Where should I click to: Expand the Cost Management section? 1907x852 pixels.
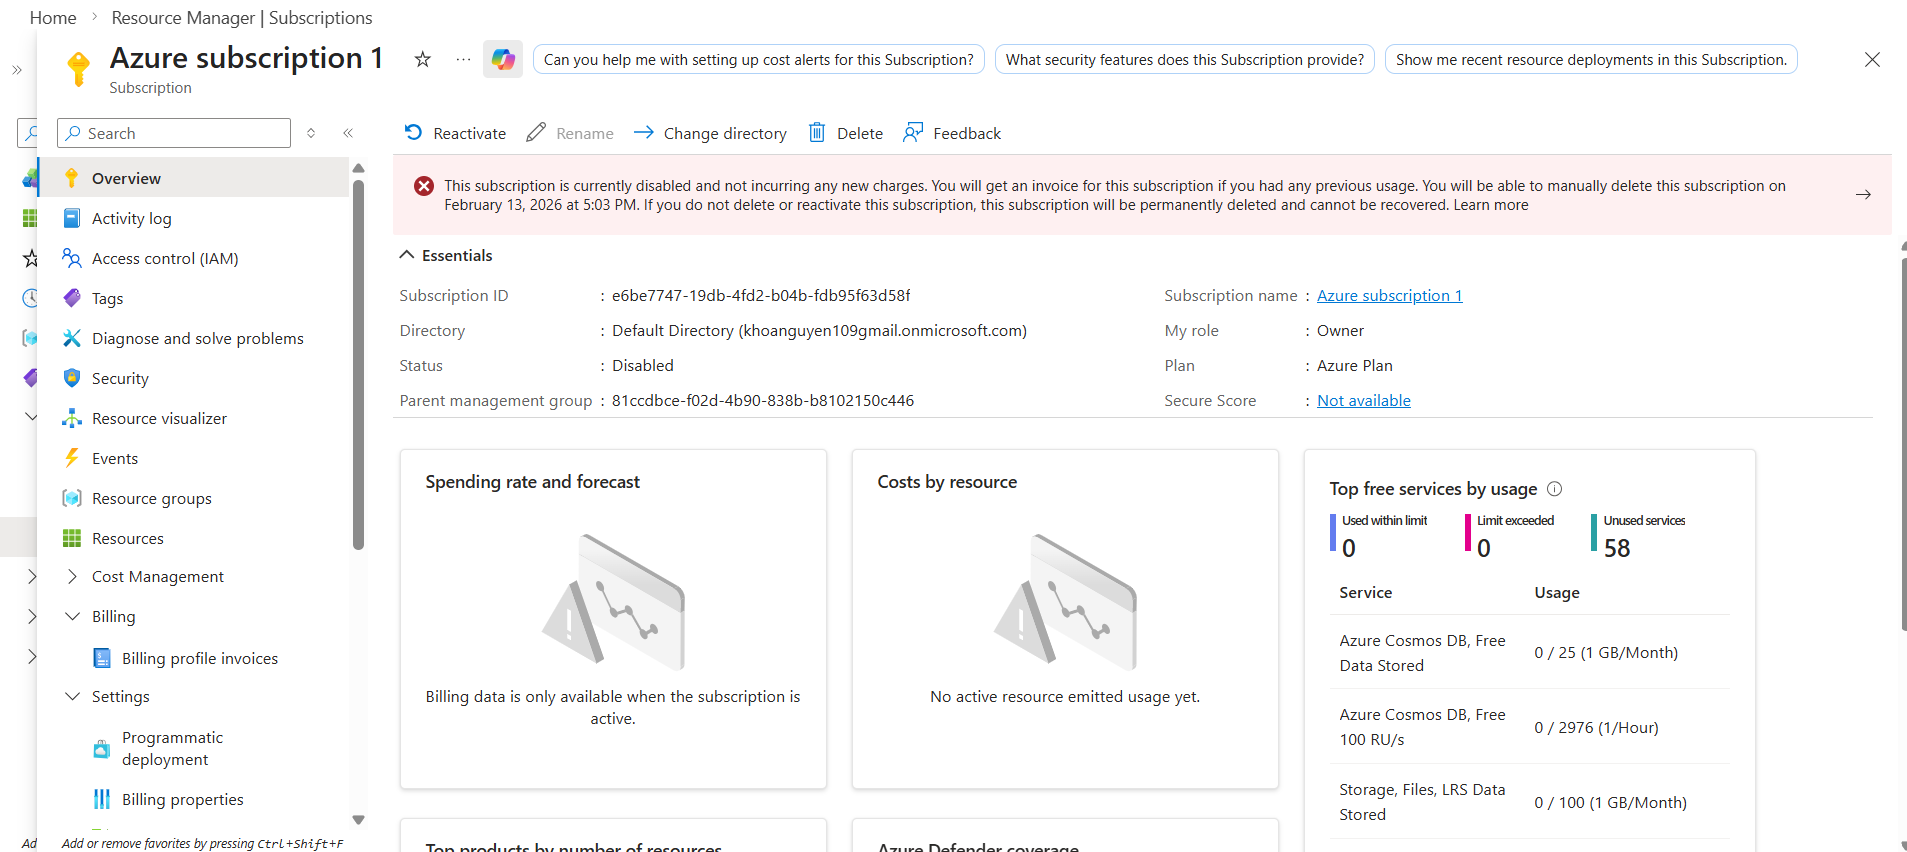click(x=72, y=576)
